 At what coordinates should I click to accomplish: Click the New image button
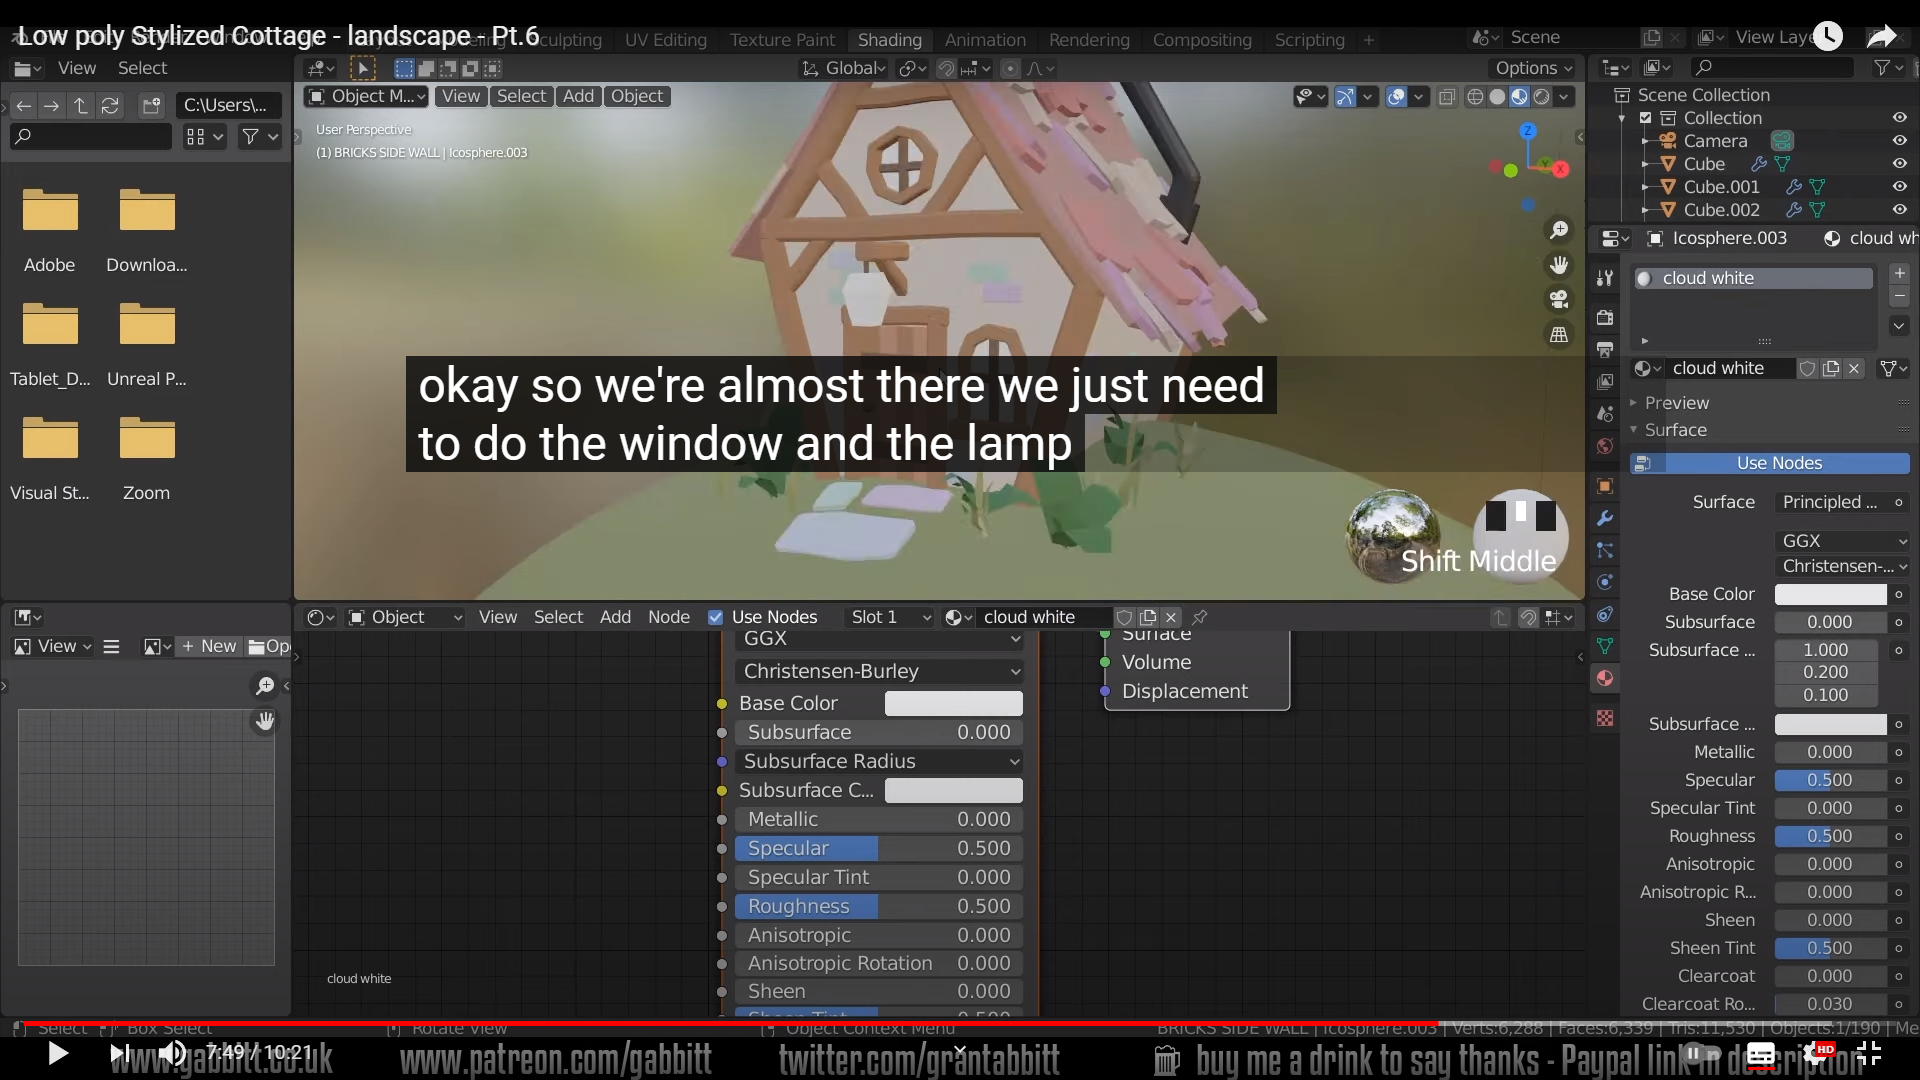pos(209,646)
